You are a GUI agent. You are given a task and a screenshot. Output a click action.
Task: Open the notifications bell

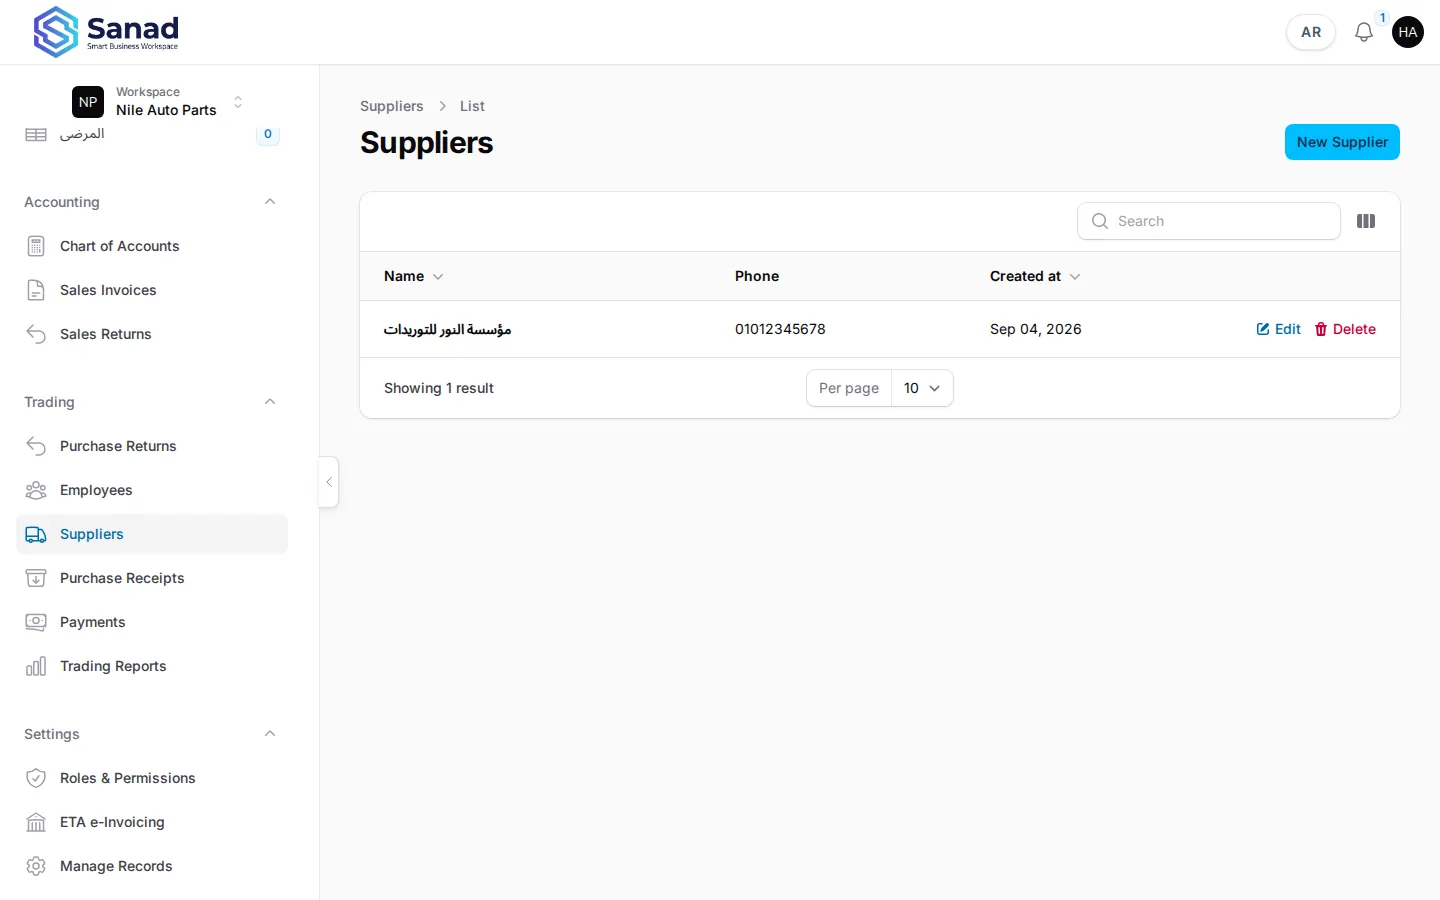tap(1364, 32)
